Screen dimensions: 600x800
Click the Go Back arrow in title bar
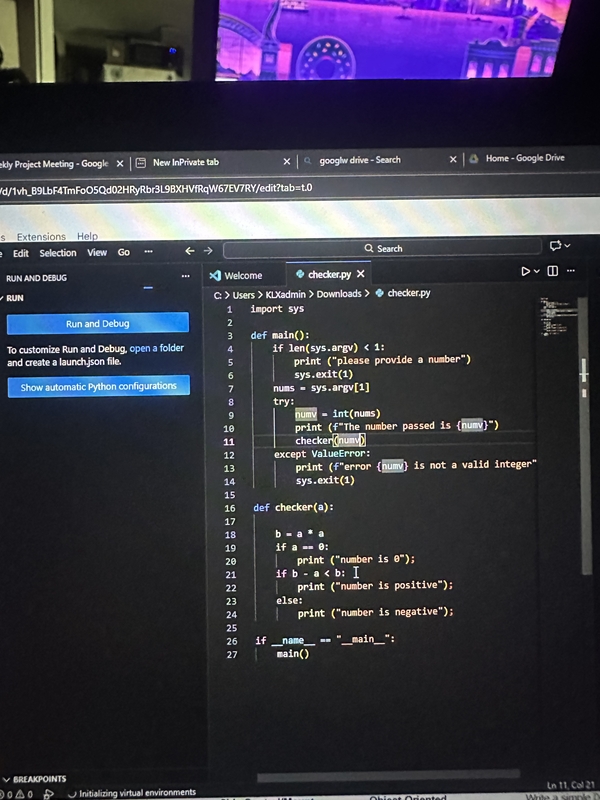(x=190, y=251)
